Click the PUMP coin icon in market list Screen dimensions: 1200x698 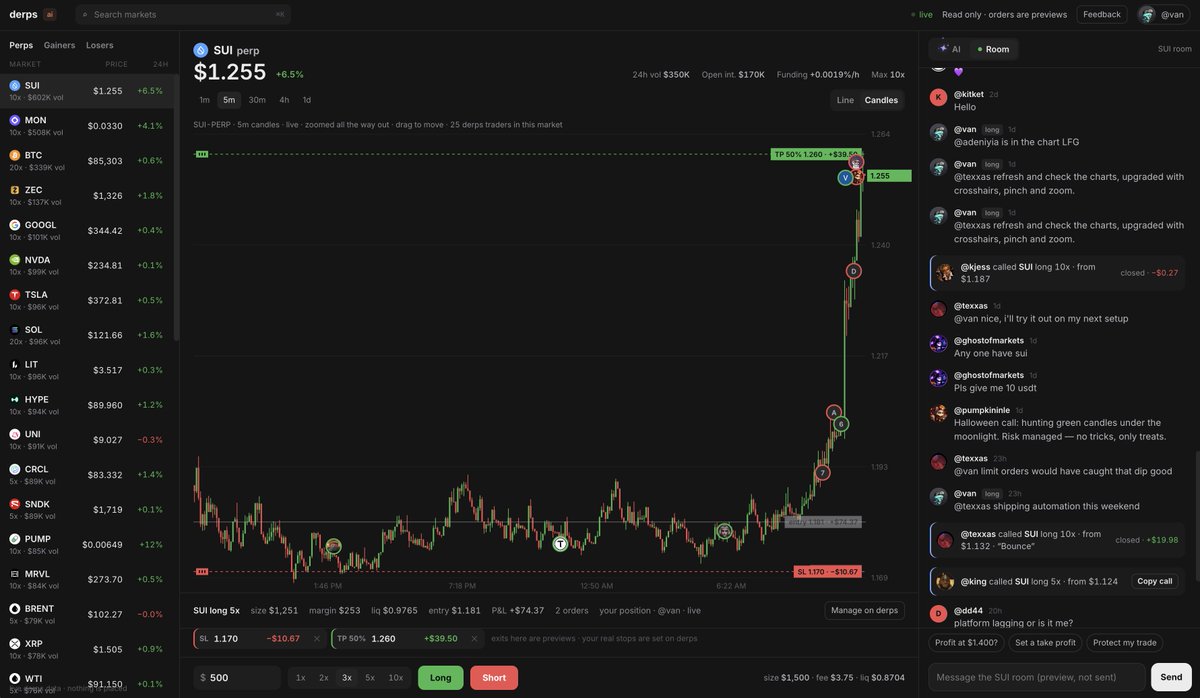pyautogui.click(x=15, y=538)
